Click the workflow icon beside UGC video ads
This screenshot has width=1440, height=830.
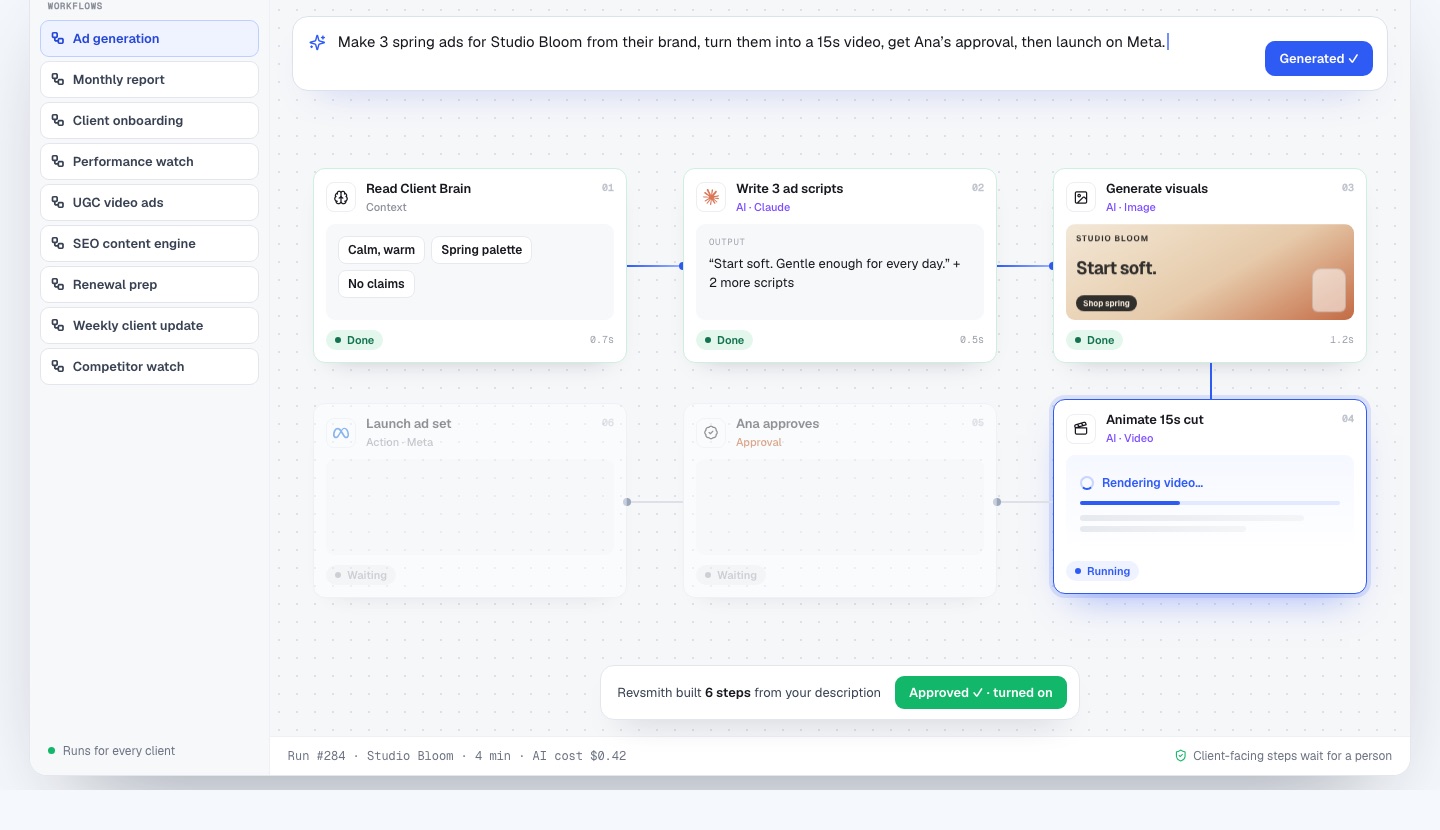58,202
